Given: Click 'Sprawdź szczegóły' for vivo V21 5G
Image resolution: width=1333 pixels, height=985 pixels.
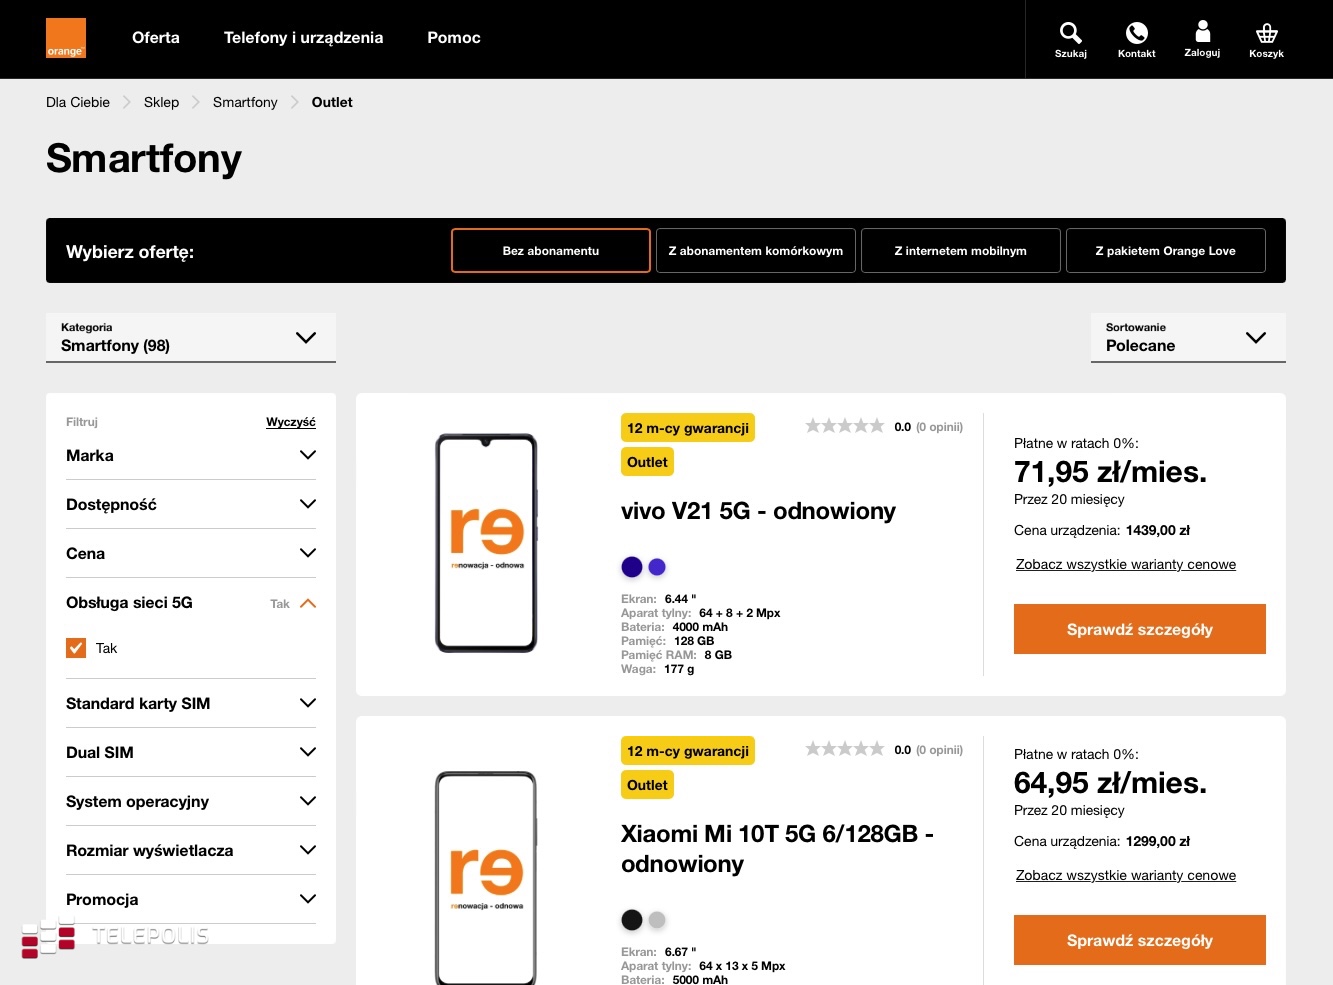Looking at the screenshot, I should [x=1139, y=629].
